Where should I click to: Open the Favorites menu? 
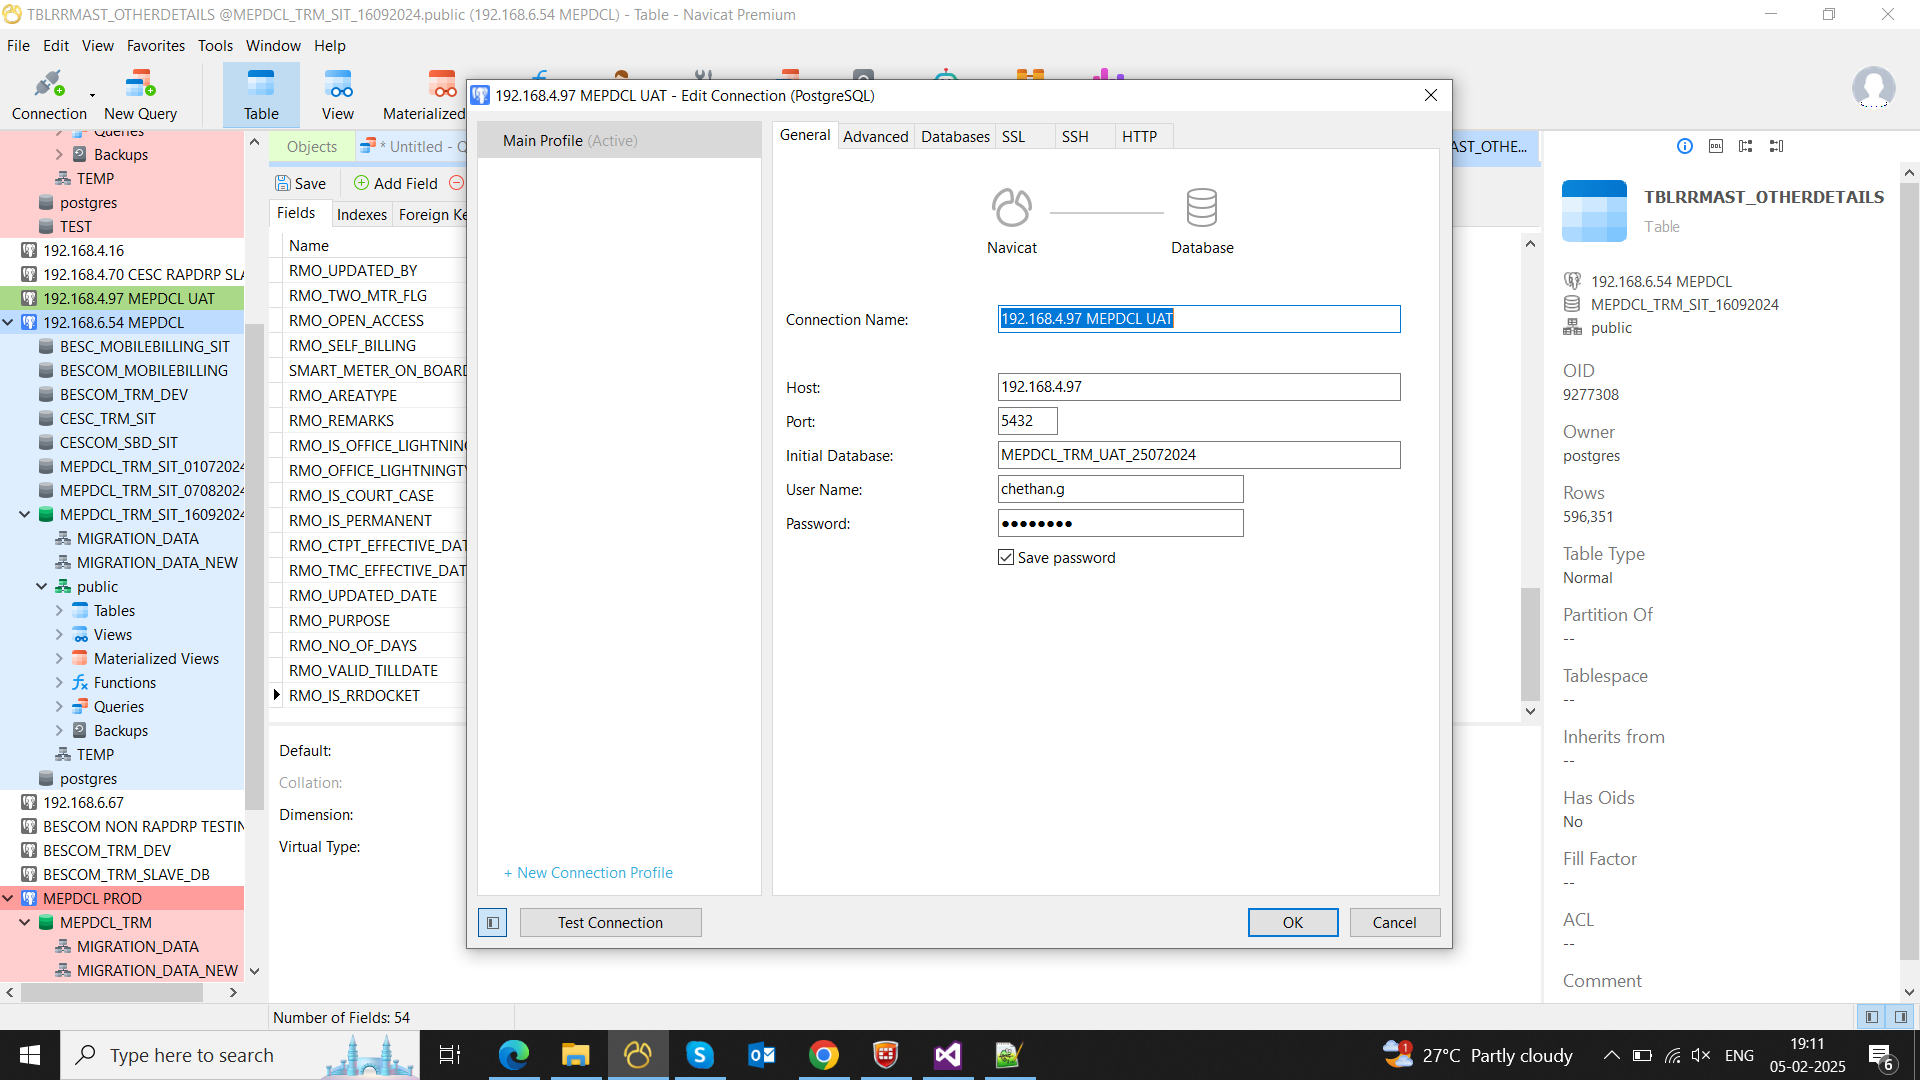[x=156, y=46]
